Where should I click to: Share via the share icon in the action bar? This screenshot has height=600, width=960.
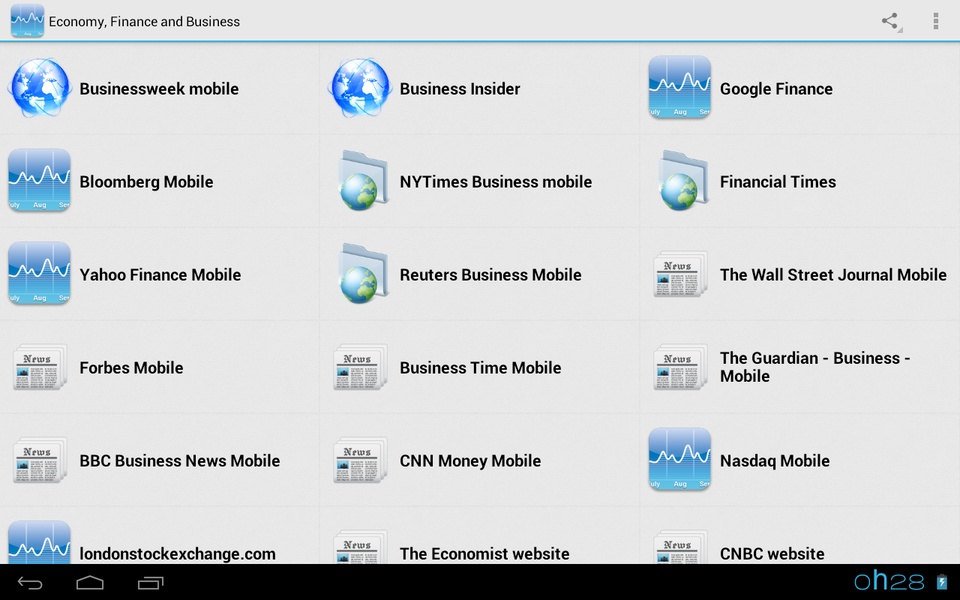pyautogui.click(x=891, y=21)
